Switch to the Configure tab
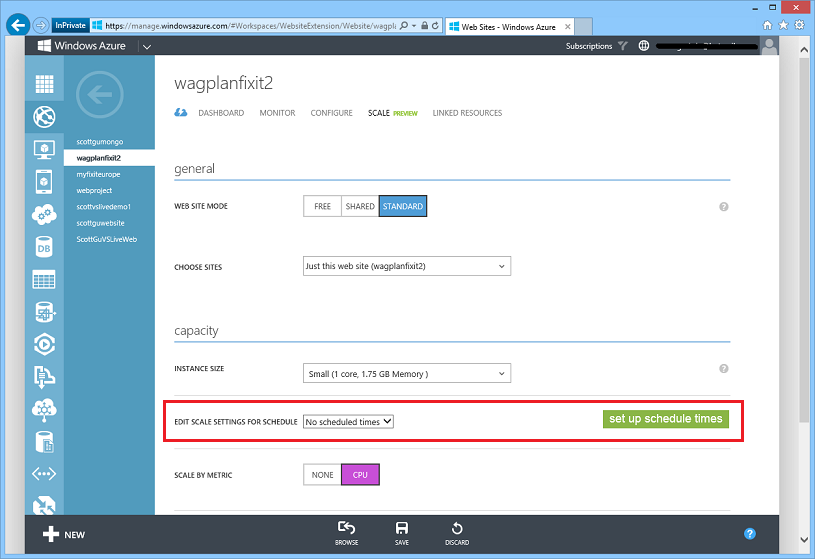 coord(332,113)
